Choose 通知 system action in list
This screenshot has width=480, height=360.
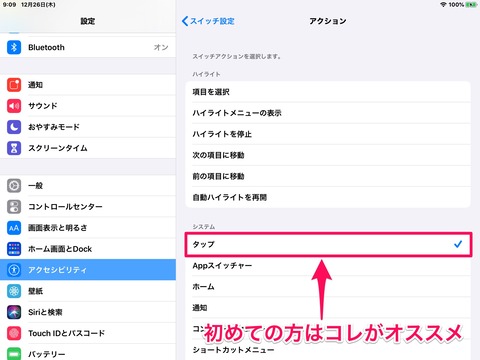pos(328,308)
